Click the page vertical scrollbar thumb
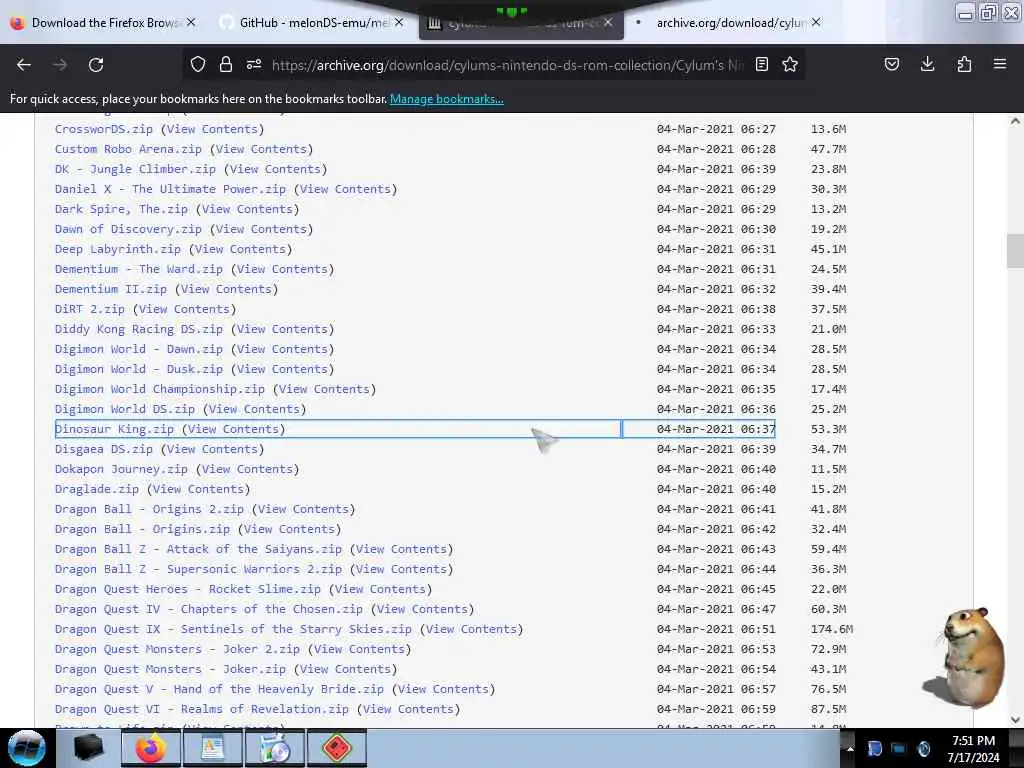Viewport: 1024px width, 768px height. [x=1015, y=251]
